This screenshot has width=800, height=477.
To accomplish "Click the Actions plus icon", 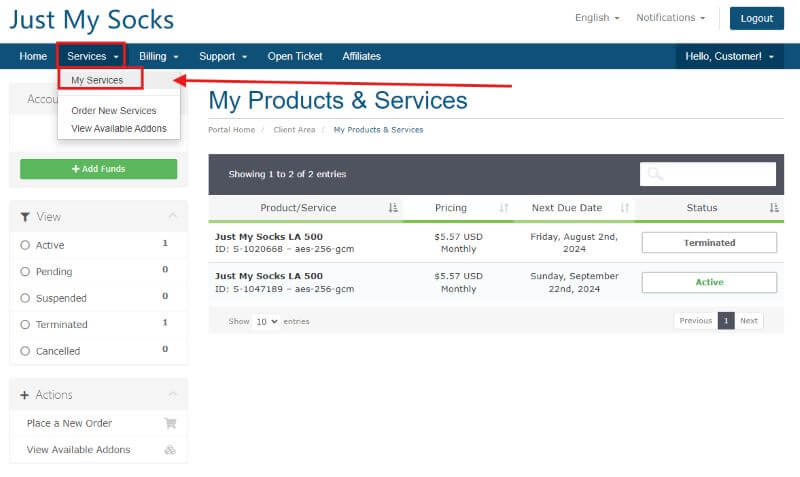I will pyautogui.click(x=24, y=395).
